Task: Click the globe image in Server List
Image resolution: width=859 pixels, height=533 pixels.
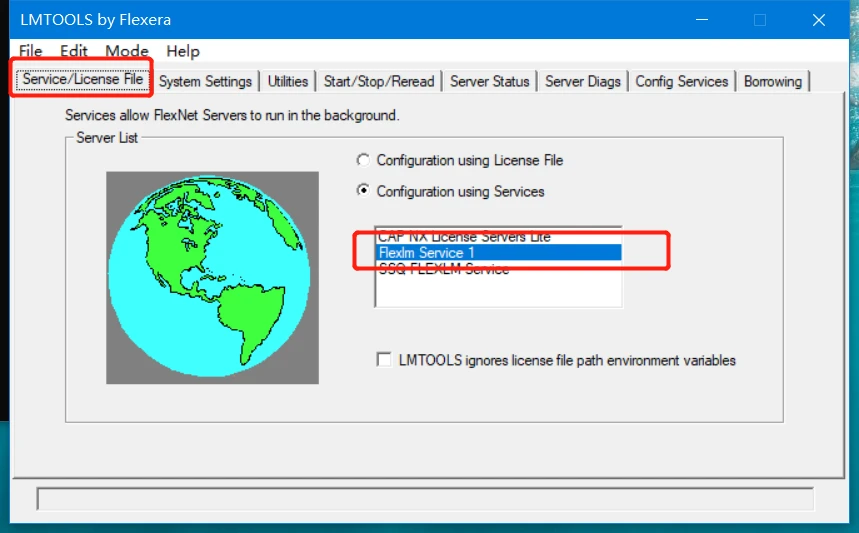Action: [x=212, y=277]
